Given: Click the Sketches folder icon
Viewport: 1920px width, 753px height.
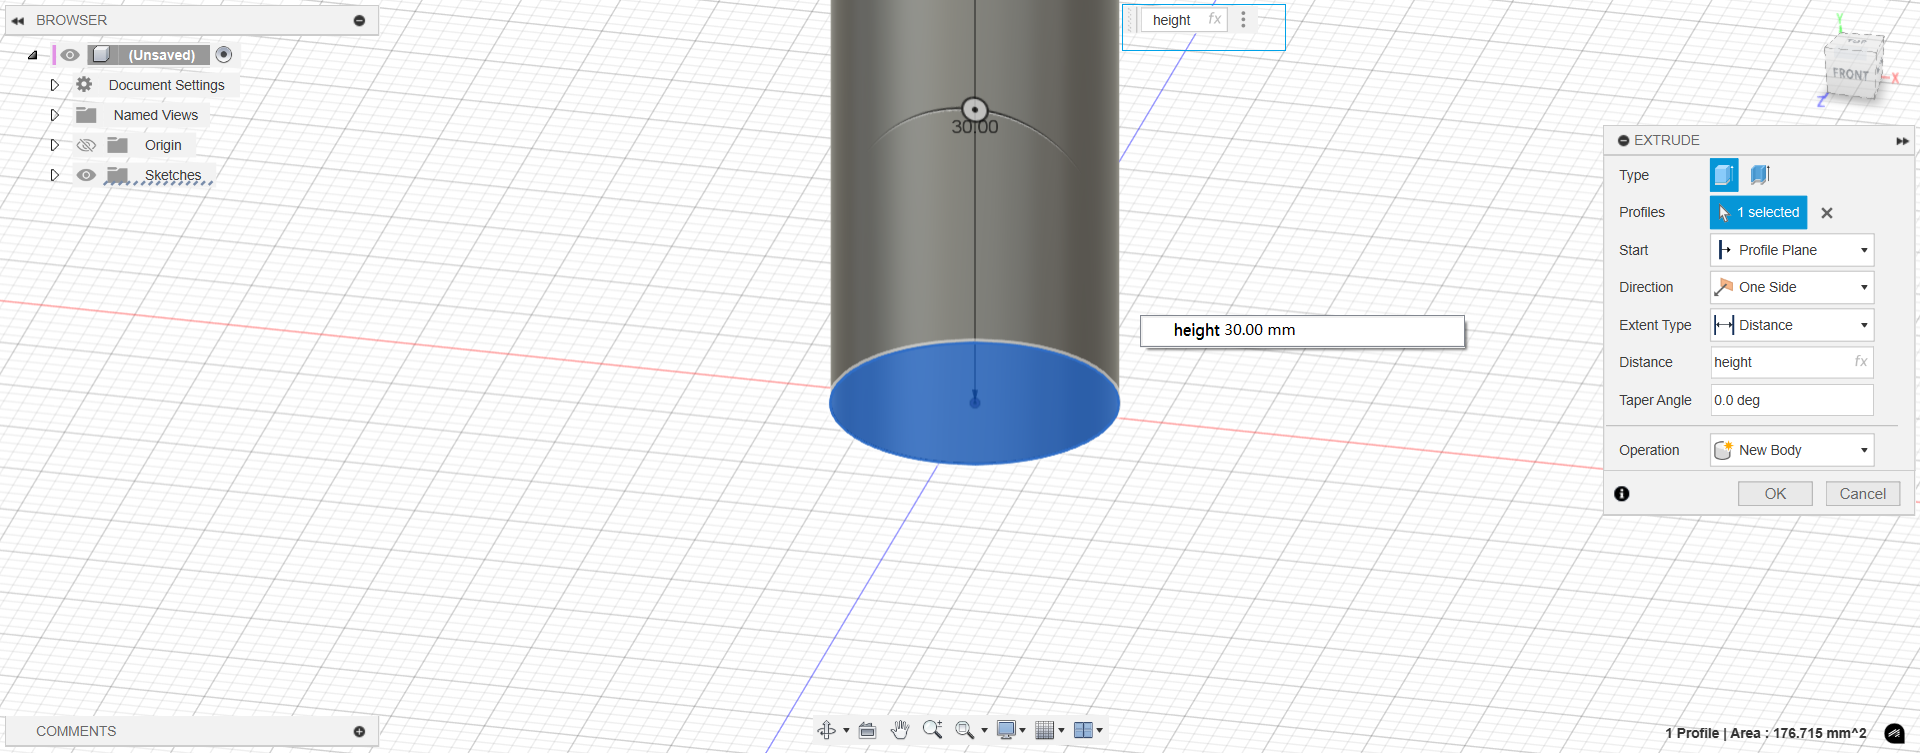Looking at the screenshot, I should (x=118, y=175).
